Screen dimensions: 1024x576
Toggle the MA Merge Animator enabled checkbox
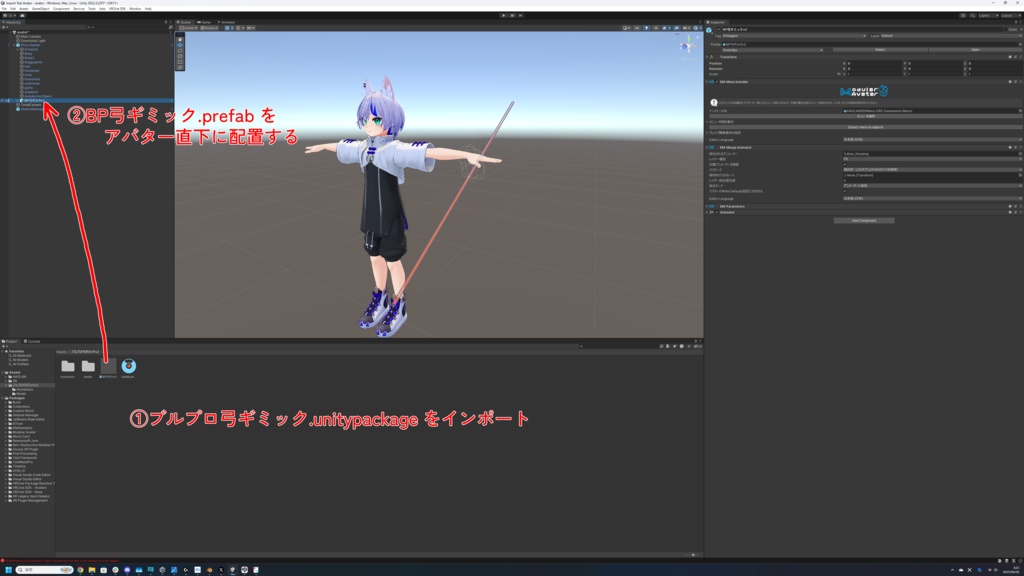click(716, 146)
